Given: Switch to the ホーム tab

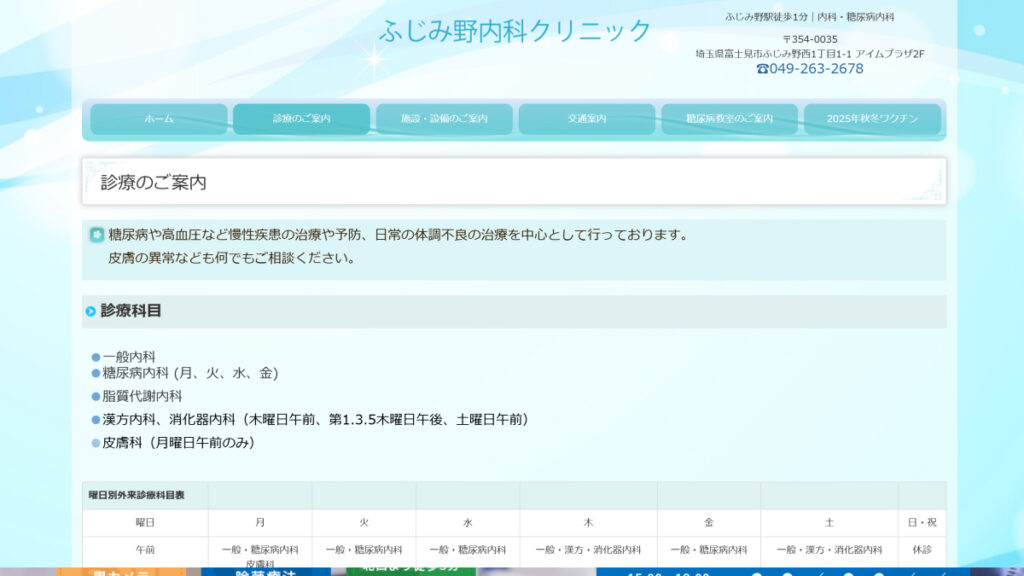Looking at the screenshot, I should [x=160, y=118].
